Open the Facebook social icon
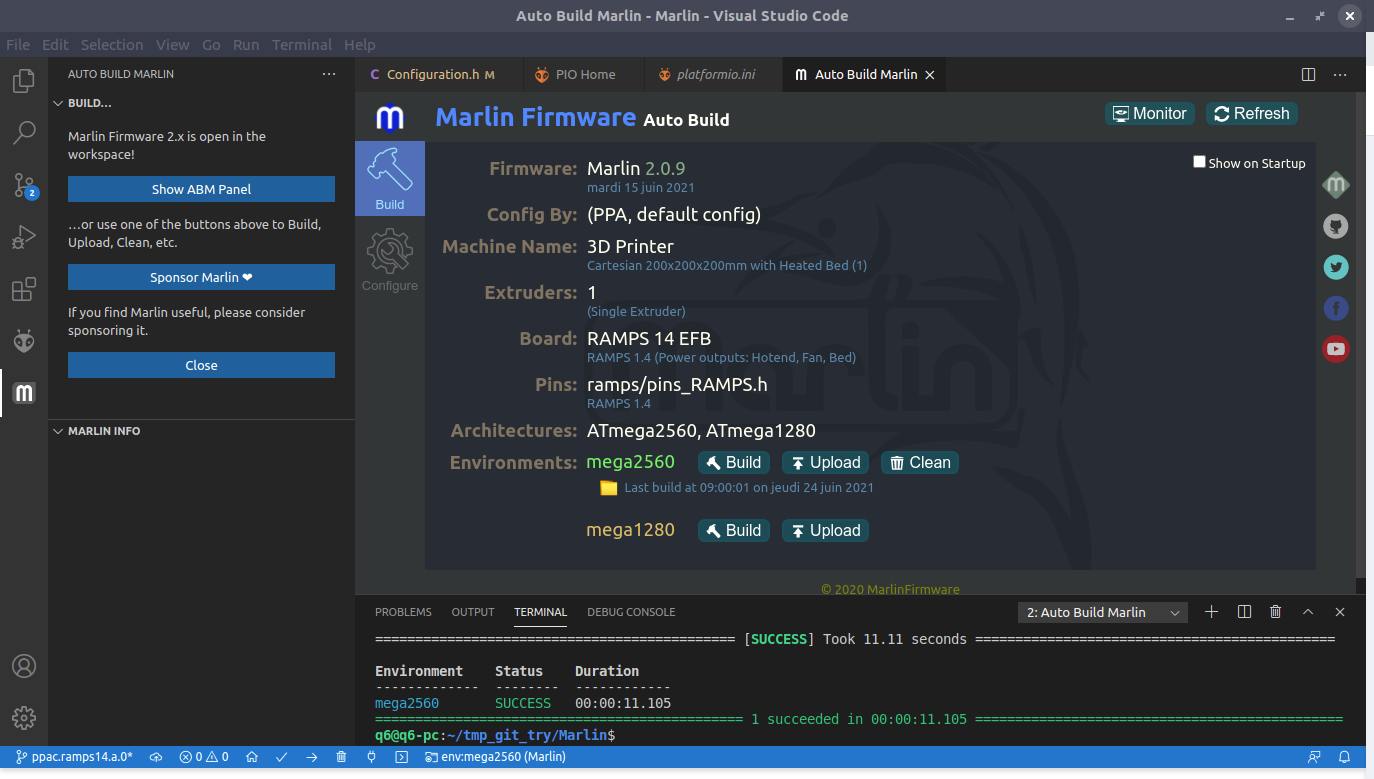The image size is (1374, 779). [1336, 308]
